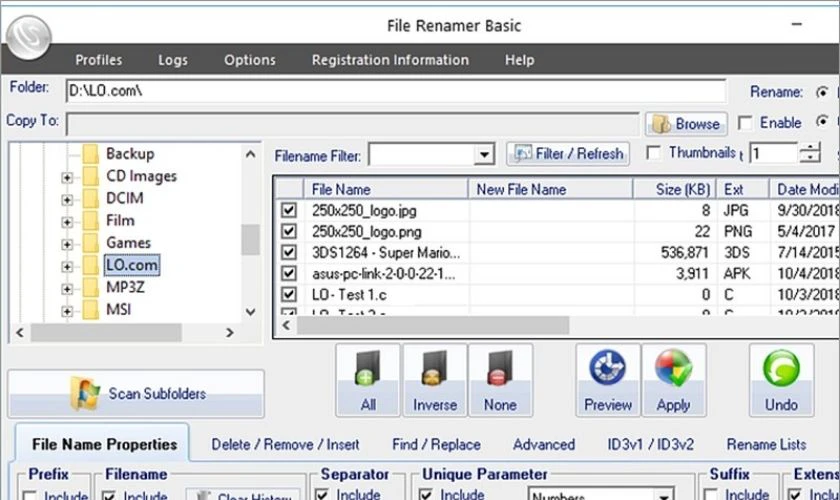Click the Preview icon button
This screenshot has width=840, height=500.
click(x=608, y=379)
